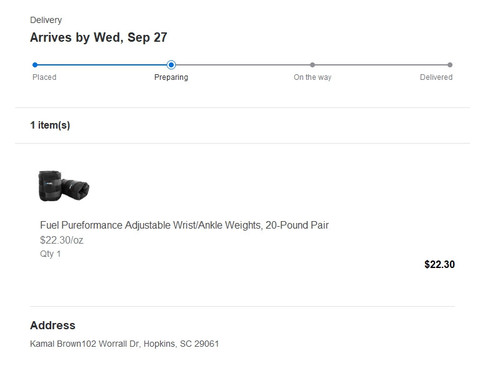
Task: Click the gray progress segment before Delivered
Action: click(381, 65)
